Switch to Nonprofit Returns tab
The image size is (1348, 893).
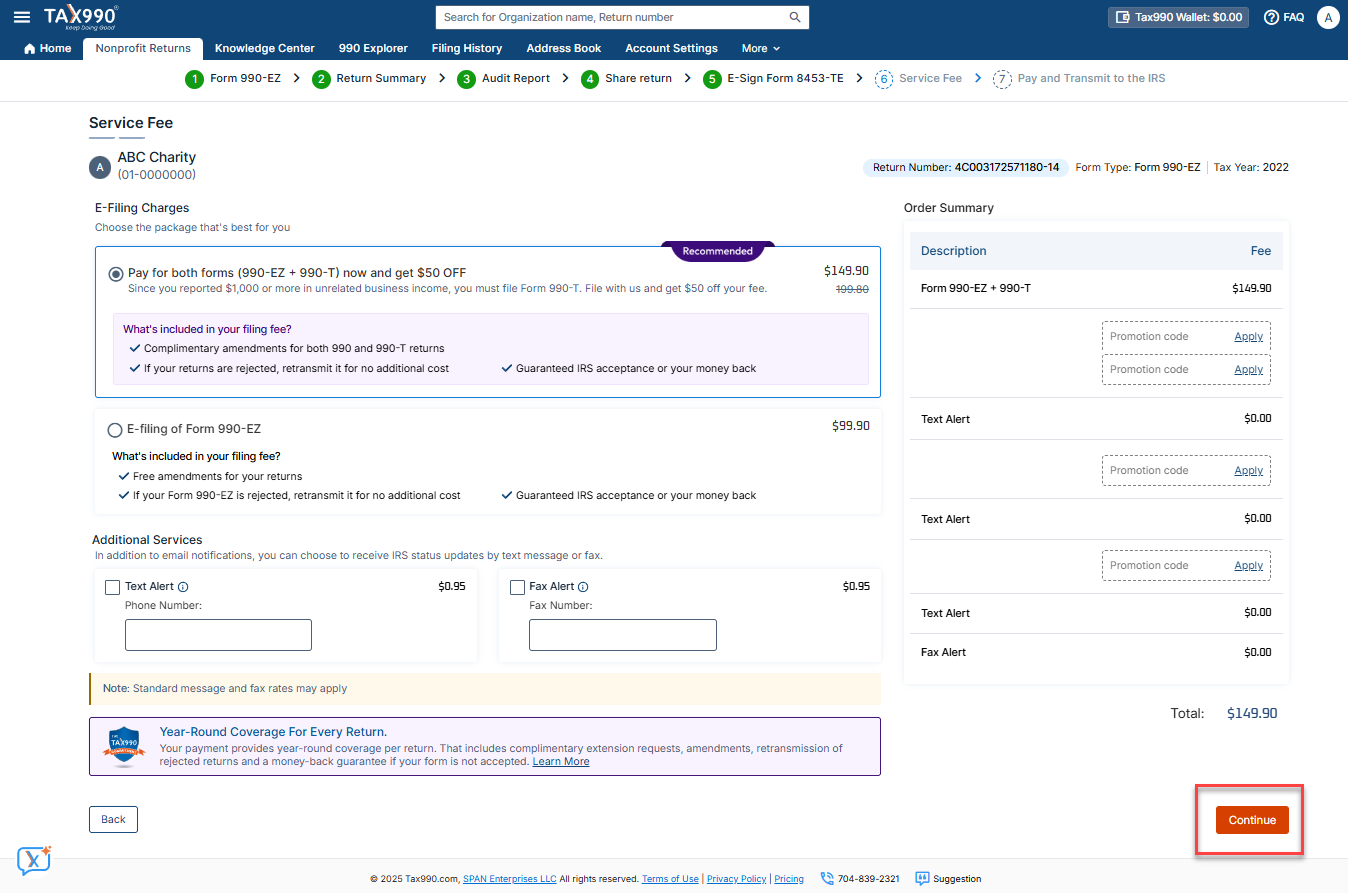pyautogui.click(x=143, y=48)
